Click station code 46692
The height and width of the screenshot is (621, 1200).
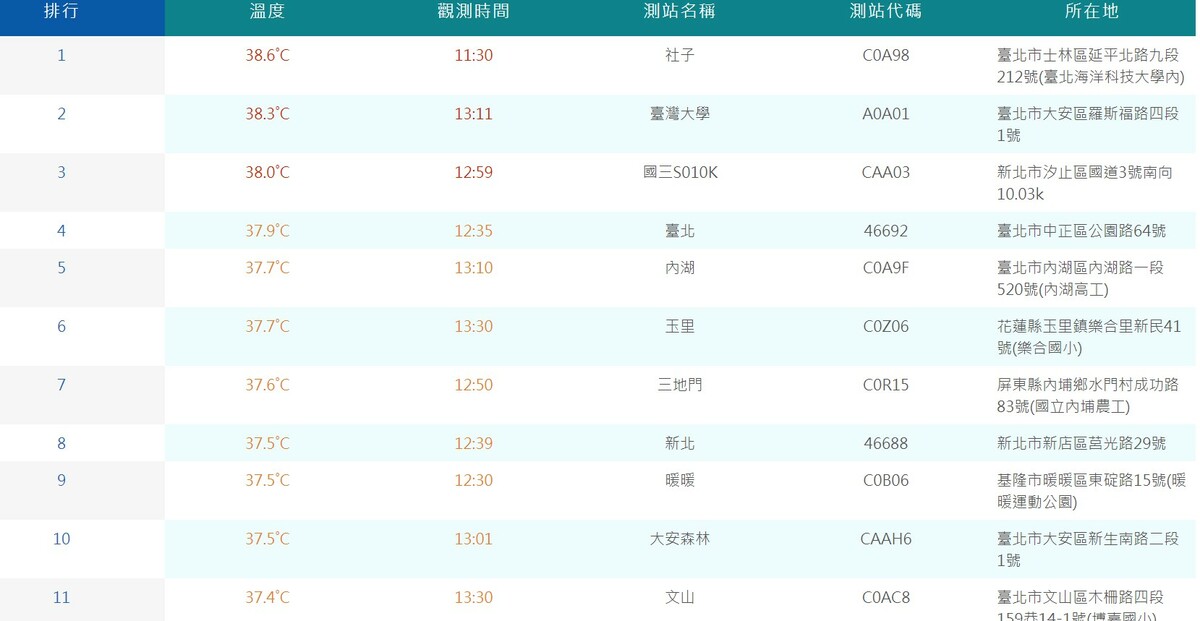coord(885,231)
